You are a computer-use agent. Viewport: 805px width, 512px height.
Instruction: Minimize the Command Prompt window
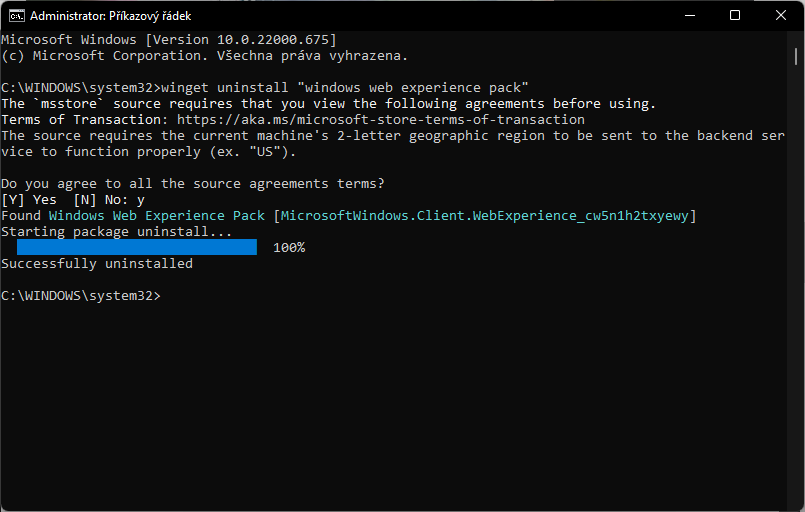tap(689, 16)
